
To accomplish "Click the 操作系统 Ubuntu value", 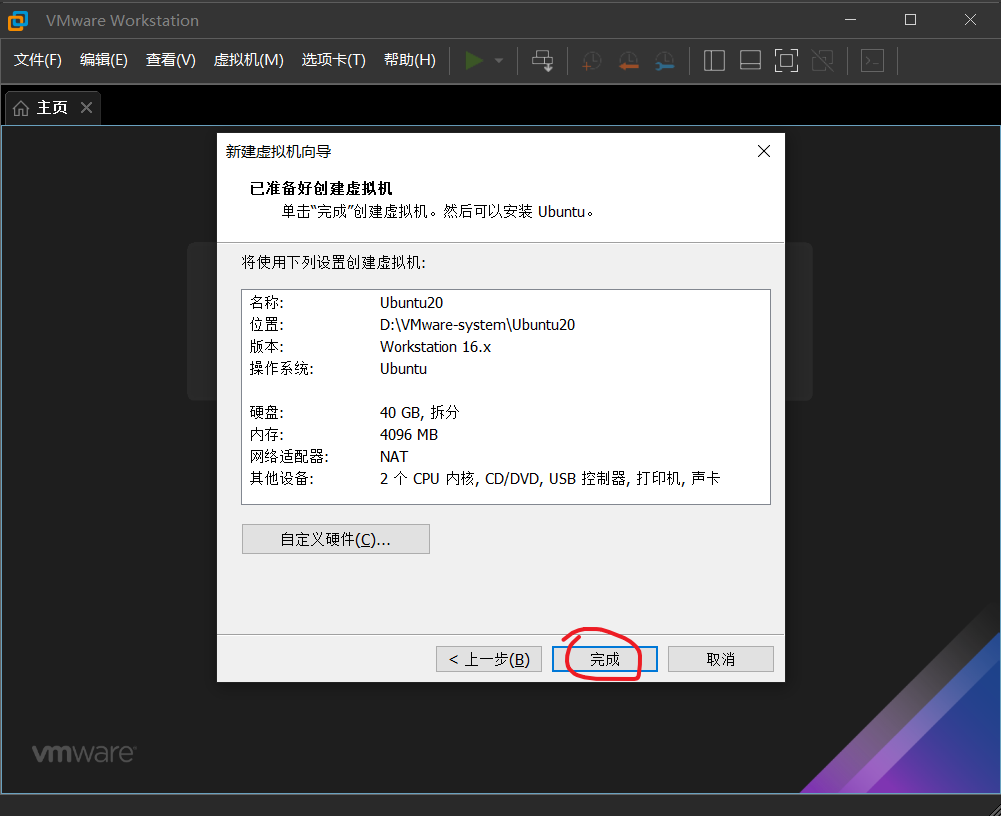I will (403, 368).
